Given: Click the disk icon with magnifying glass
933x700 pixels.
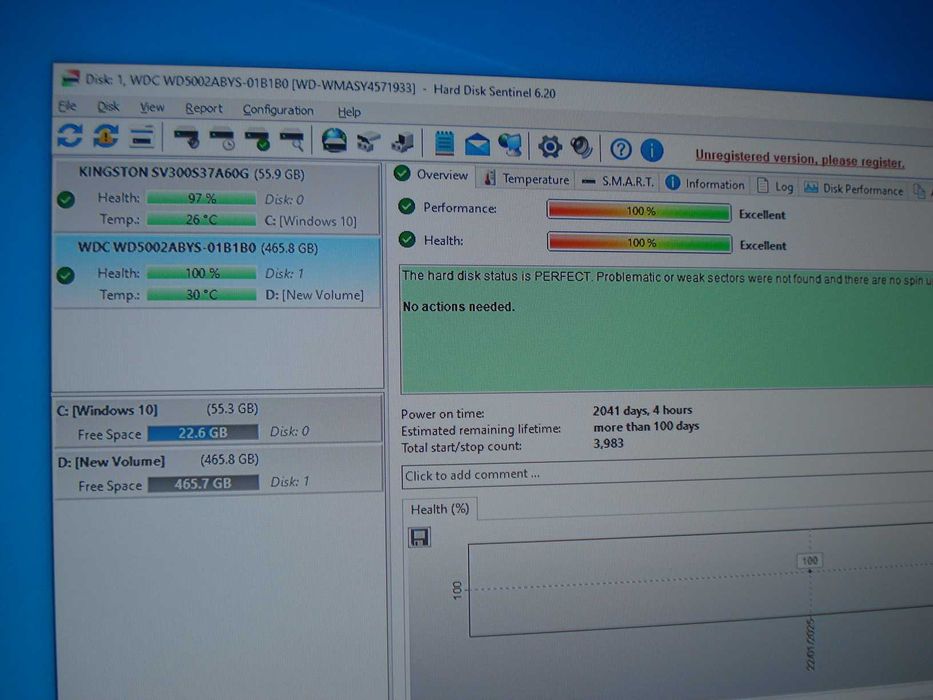Looking at the screenshot, I should (292, 140).
